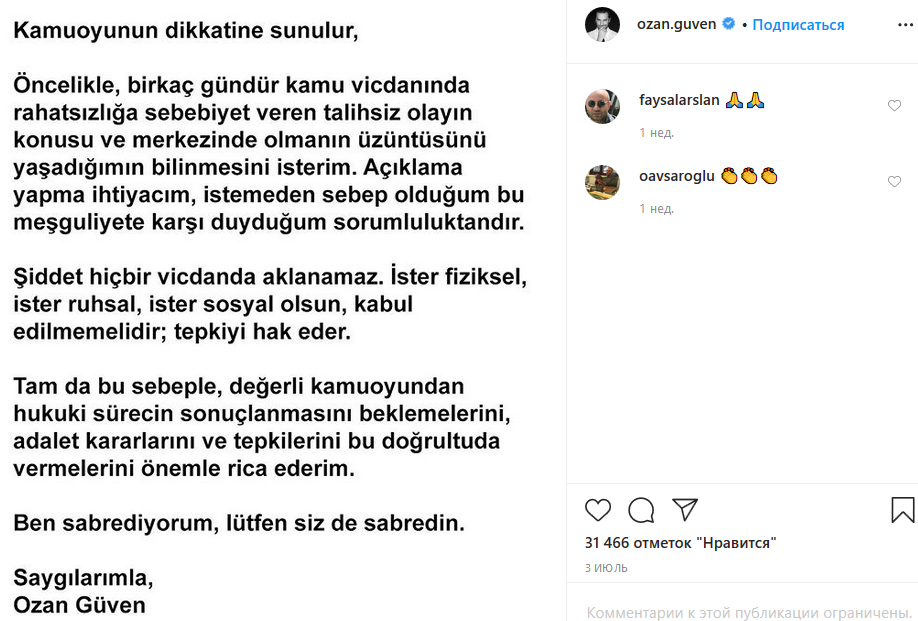This screenshot has height=621, width=918.
Task: Click the praying hands emojis in faysalarslan's comment
Action: point(746,100)
